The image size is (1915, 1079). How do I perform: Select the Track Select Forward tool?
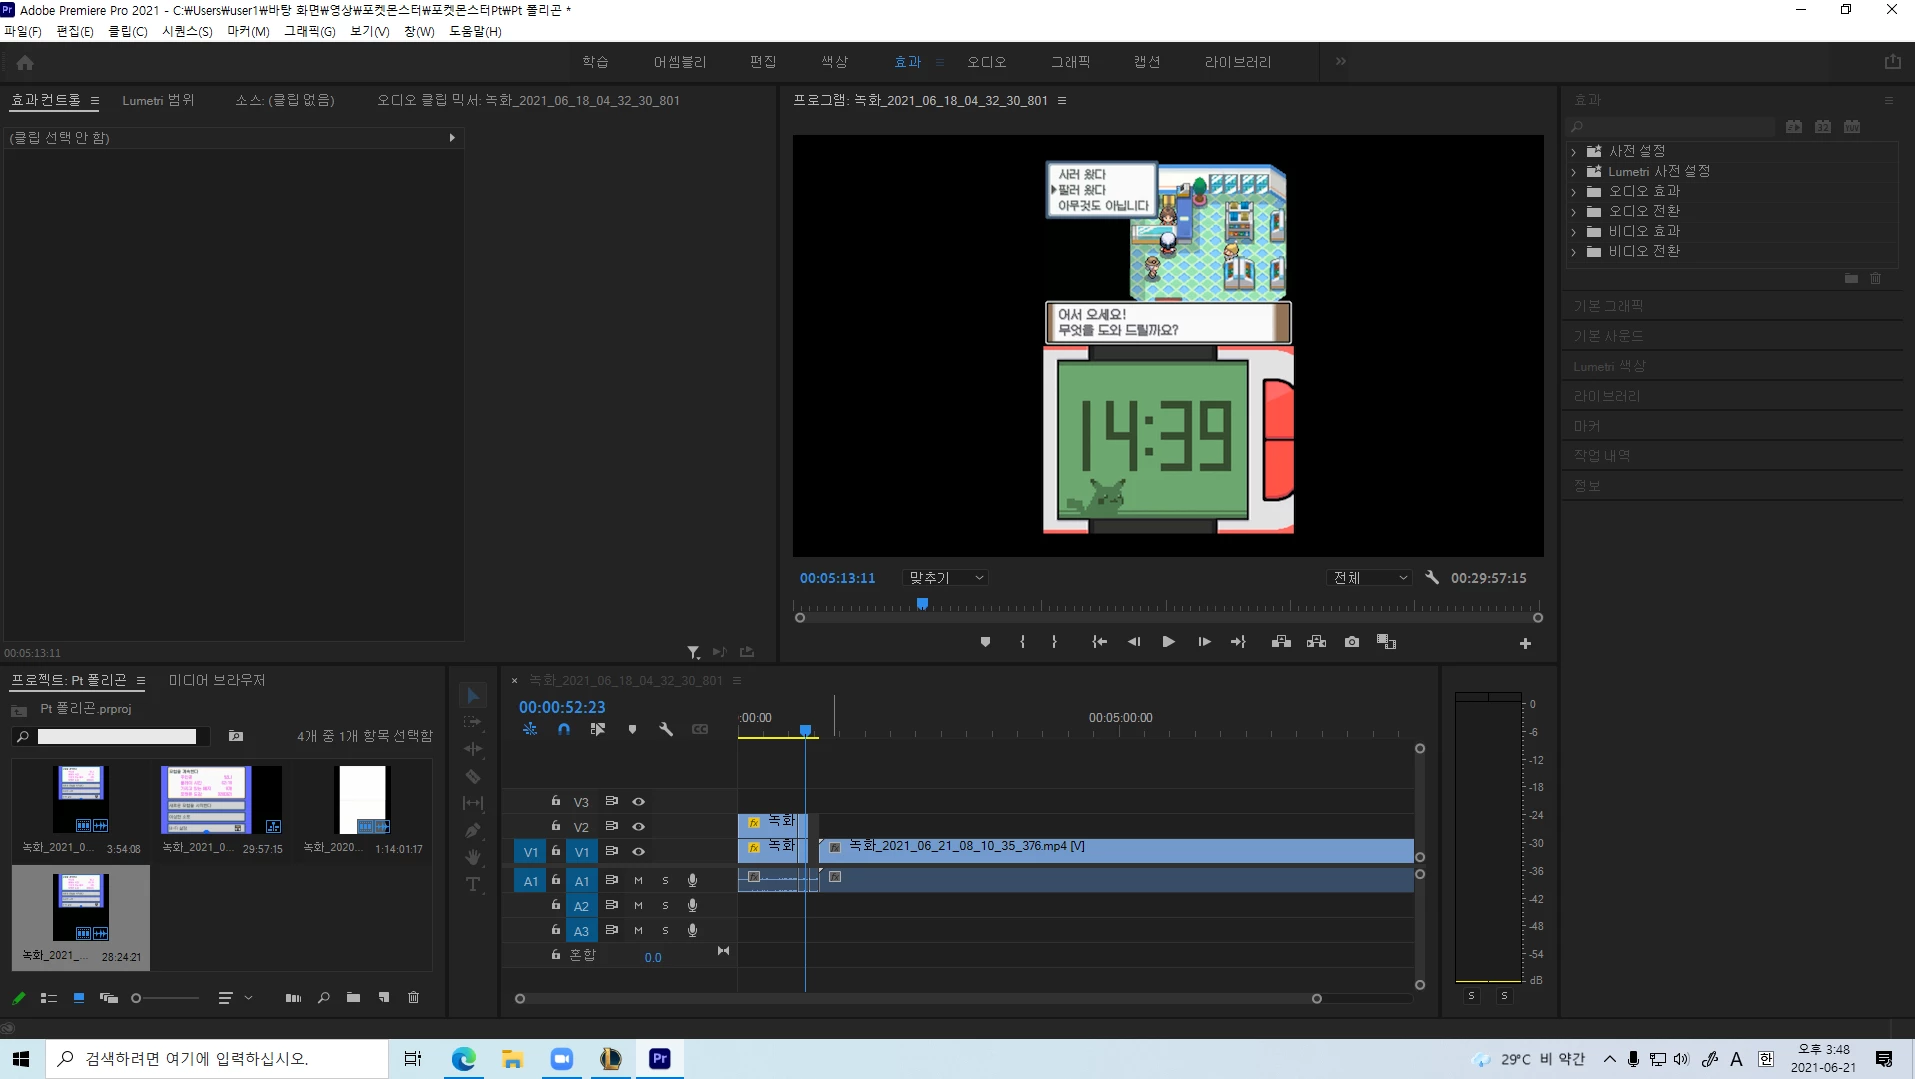(473, 722)
